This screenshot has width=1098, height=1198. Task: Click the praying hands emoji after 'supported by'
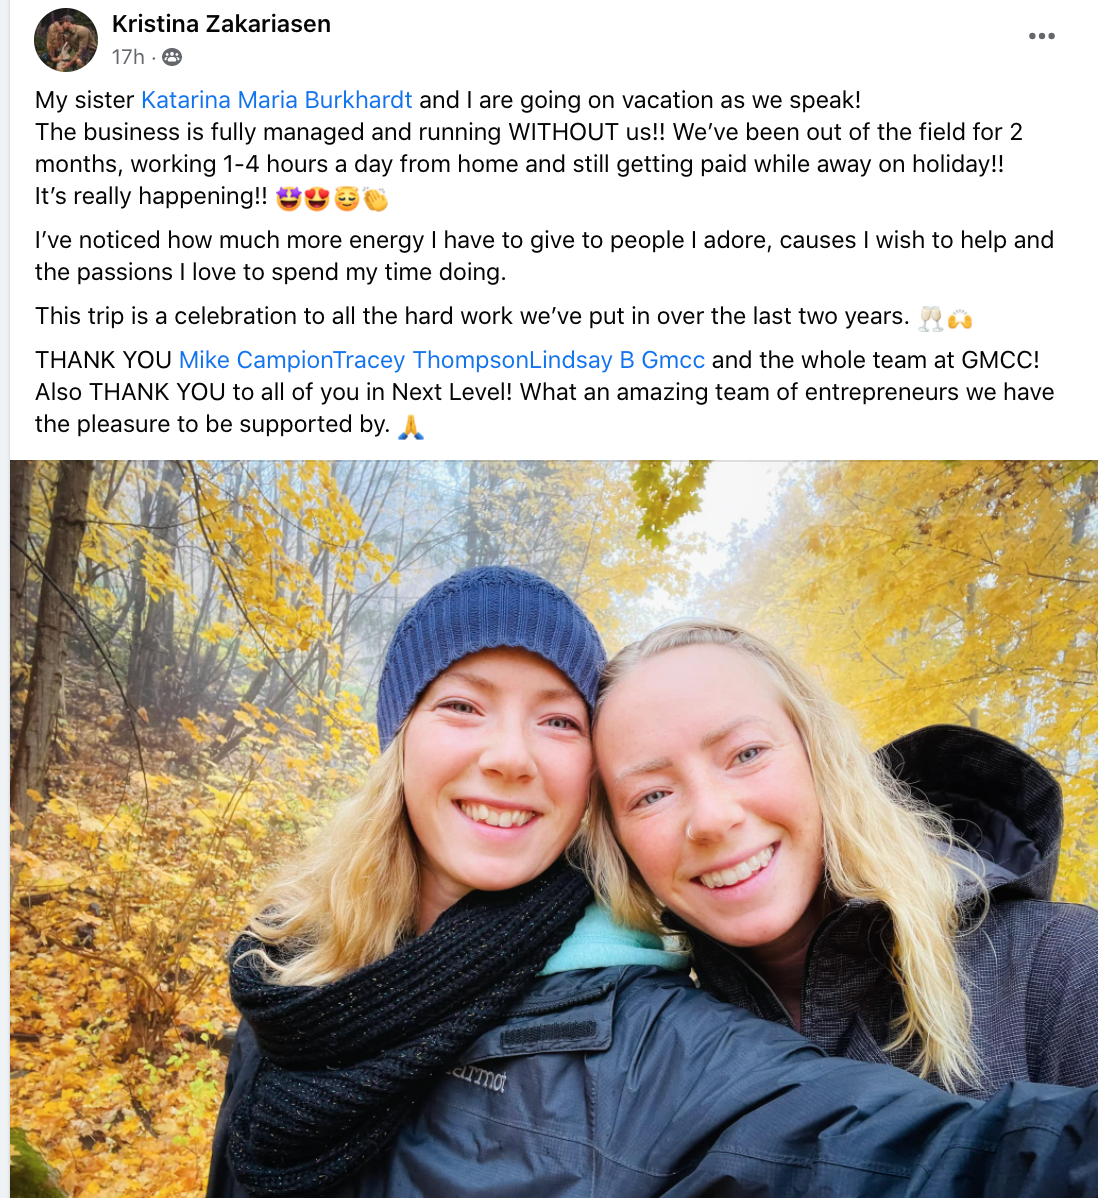(411, 426)
